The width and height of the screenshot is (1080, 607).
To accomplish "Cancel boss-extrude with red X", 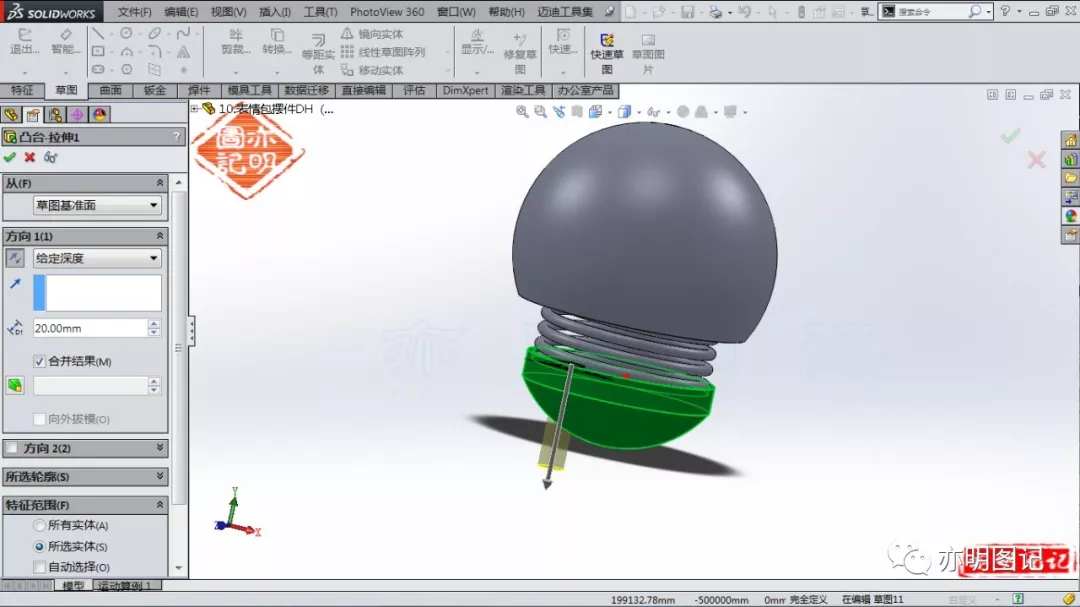I will pos(30,157).
